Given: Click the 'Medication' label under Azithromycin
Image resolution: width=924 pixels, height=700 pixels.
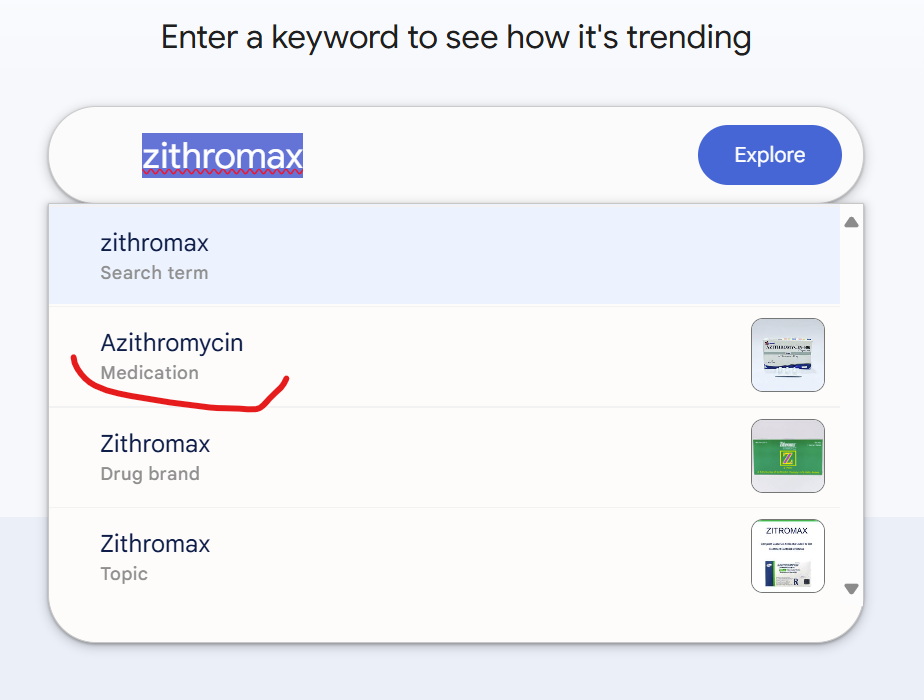Looking at the screenshot, I should pyautogui.click(x=149, y=373).
